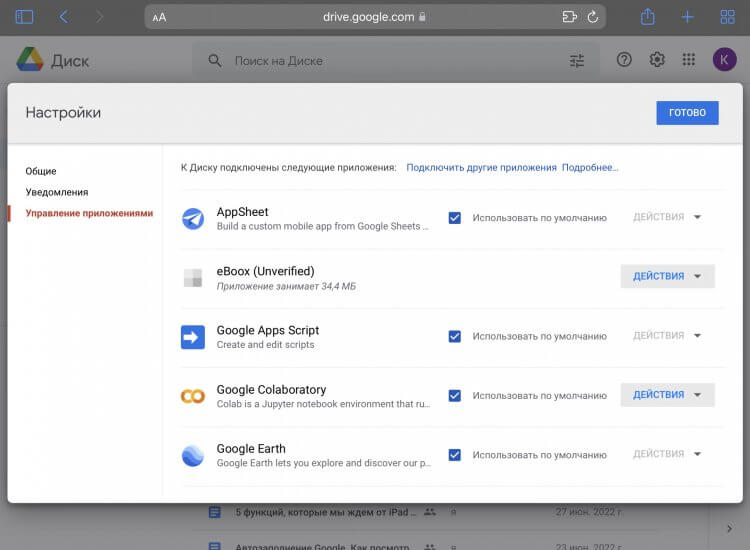Click 'Приложение занимает 34,4 МБ' text
Screen dimensions: 750x550
[x=286, y=286]
